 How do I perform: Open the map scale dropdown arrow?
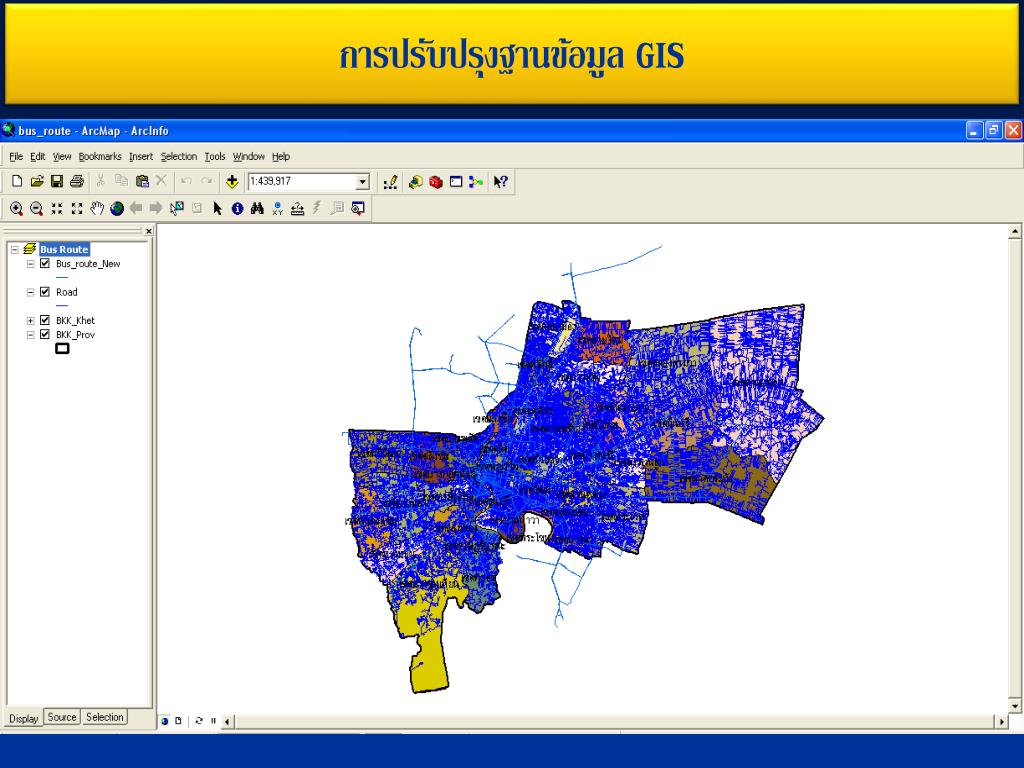pos(363,182)
